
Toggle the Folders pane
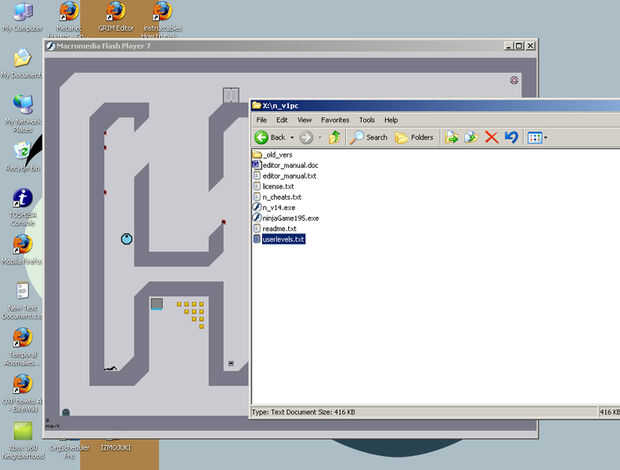point(414,137)
